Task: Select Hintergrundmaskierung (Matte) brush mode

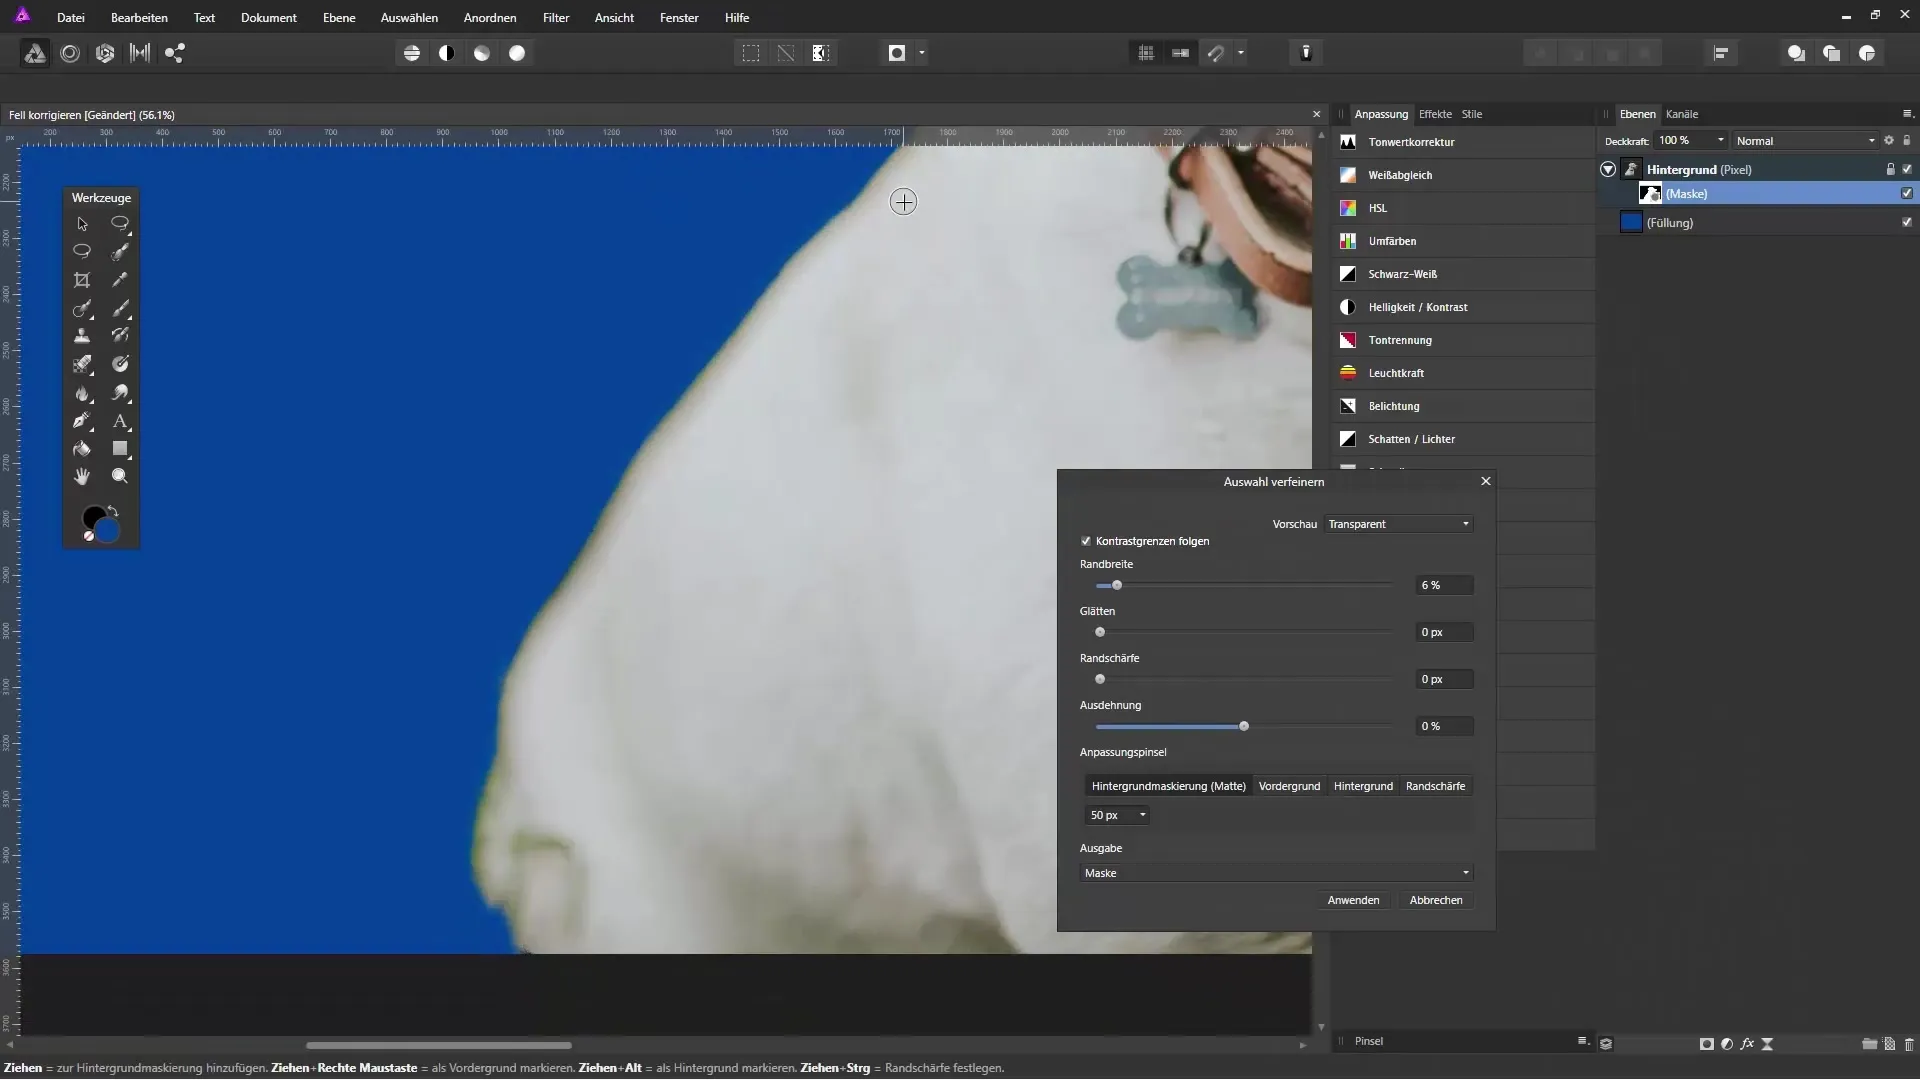Action: [x=1169, y=787]
